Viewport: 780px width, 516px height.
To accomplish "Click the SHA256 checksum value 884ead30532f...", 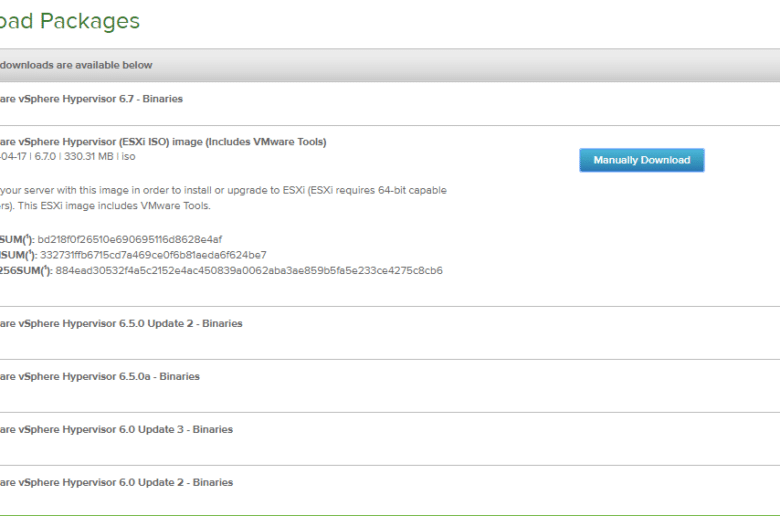I will point(249,271).
